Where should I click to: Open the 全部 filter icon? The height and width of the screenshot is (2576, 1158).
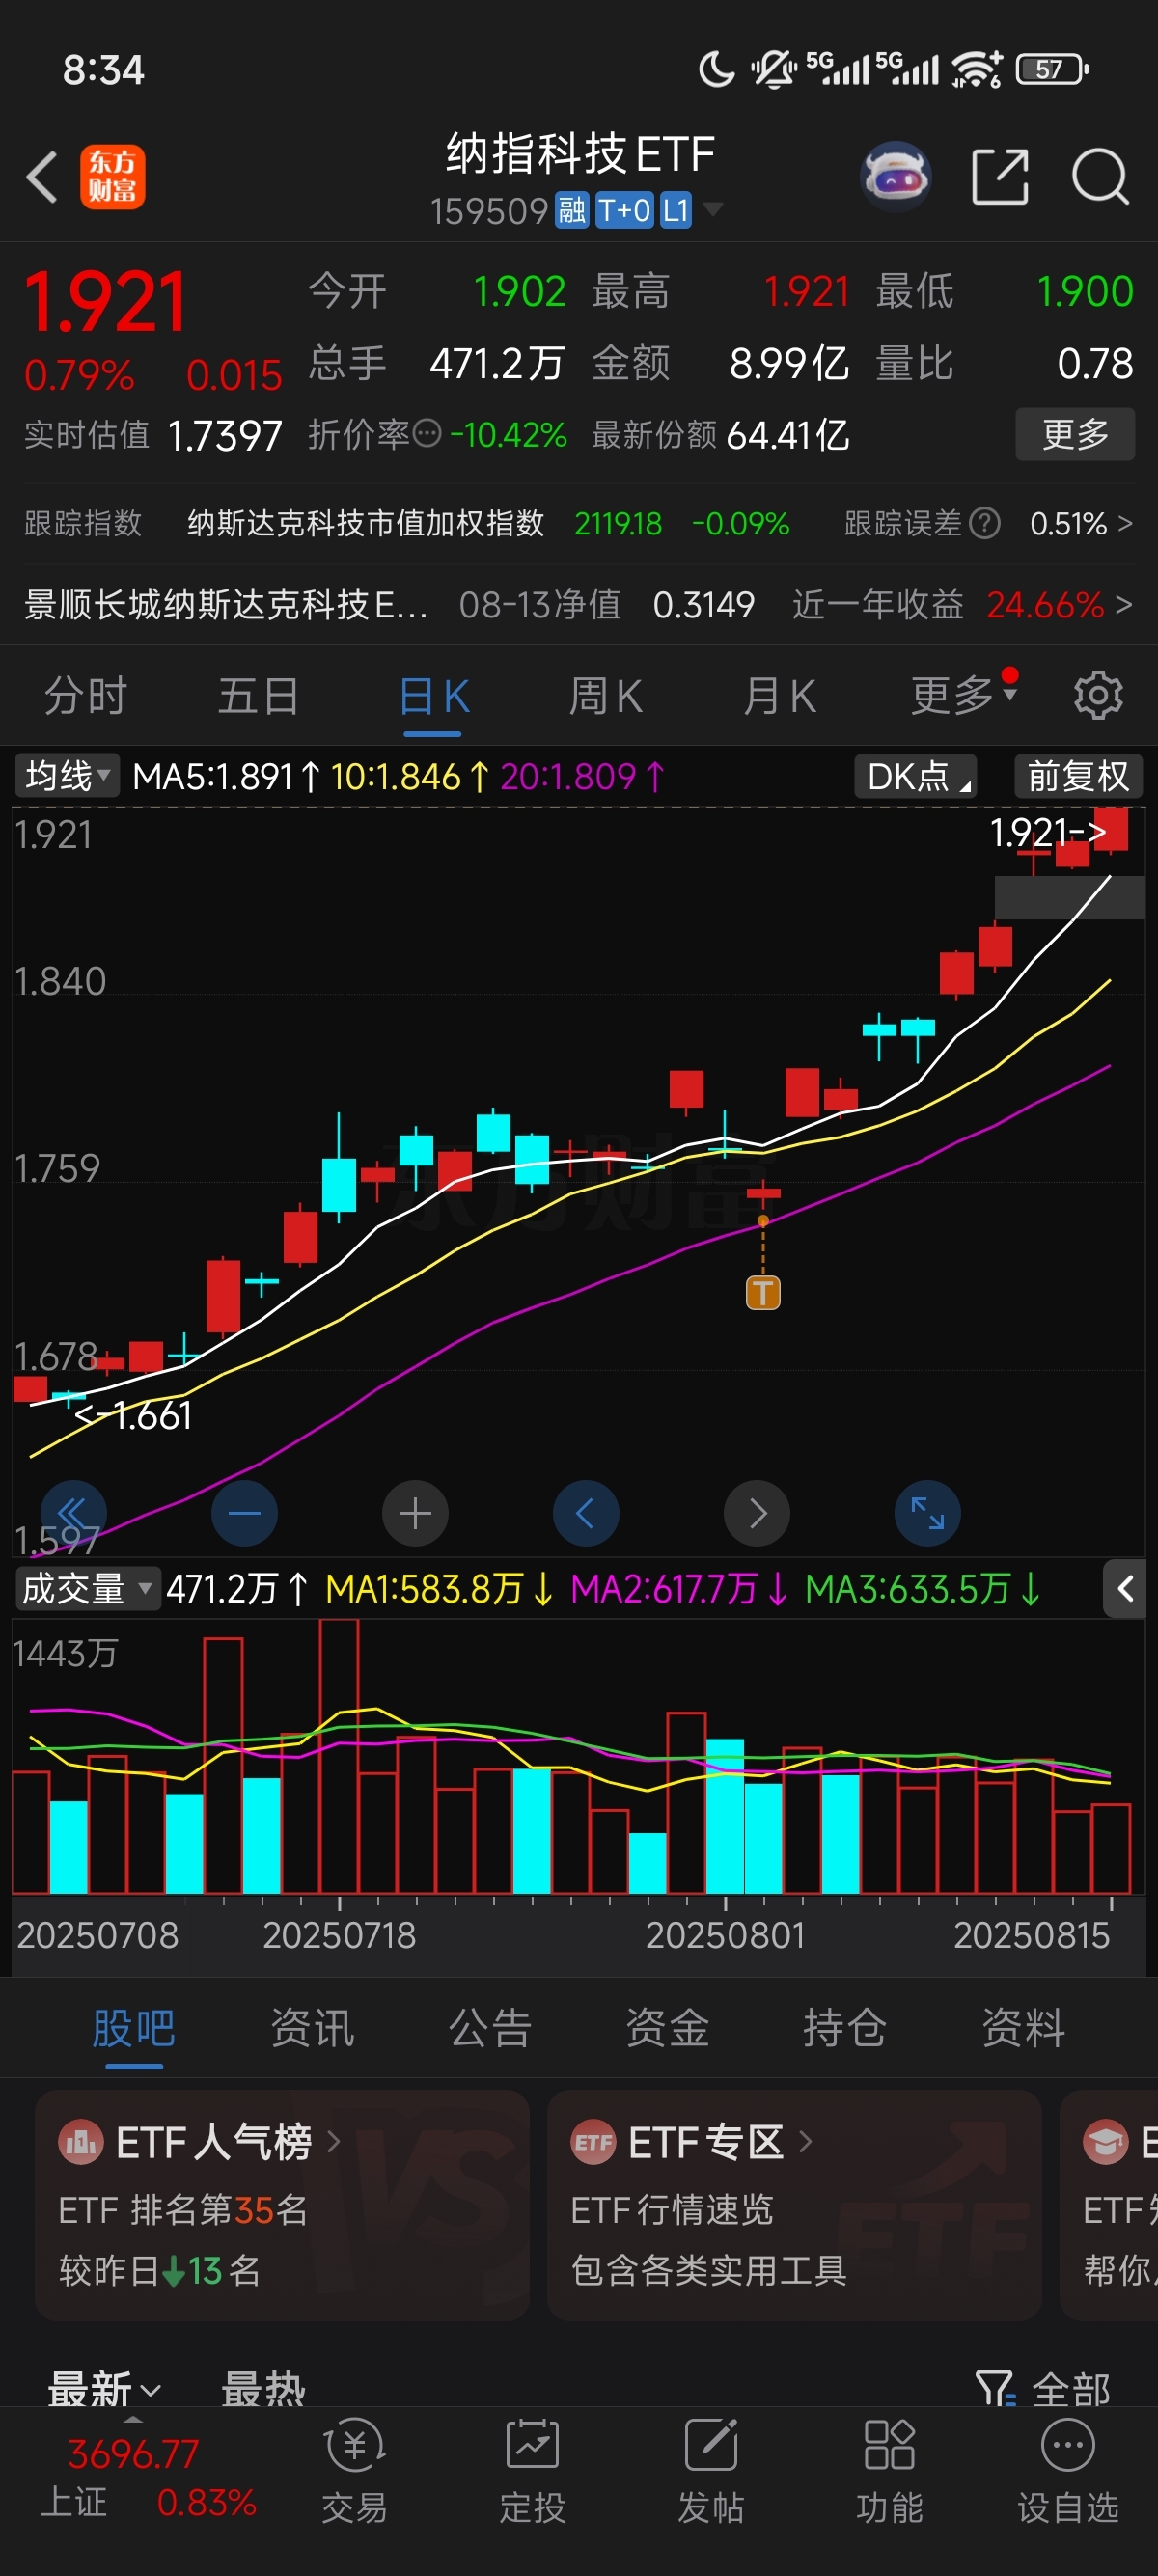995,2388
